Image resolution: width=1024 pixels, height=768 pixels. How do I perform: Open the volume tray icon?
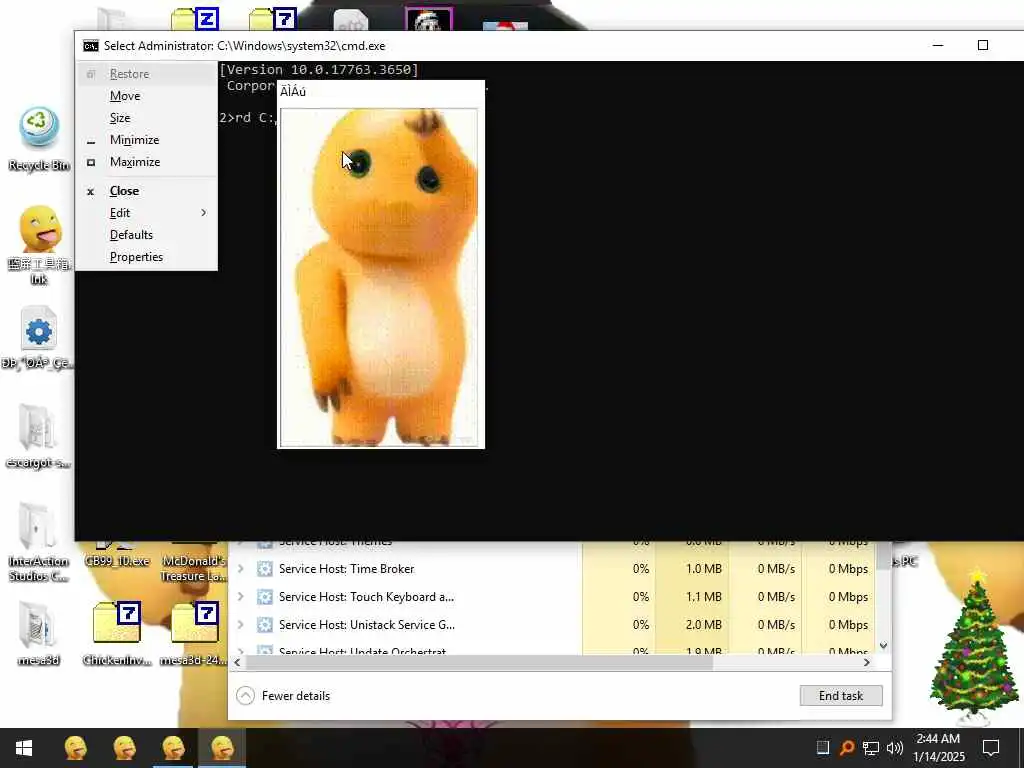[x=895, y=748]
